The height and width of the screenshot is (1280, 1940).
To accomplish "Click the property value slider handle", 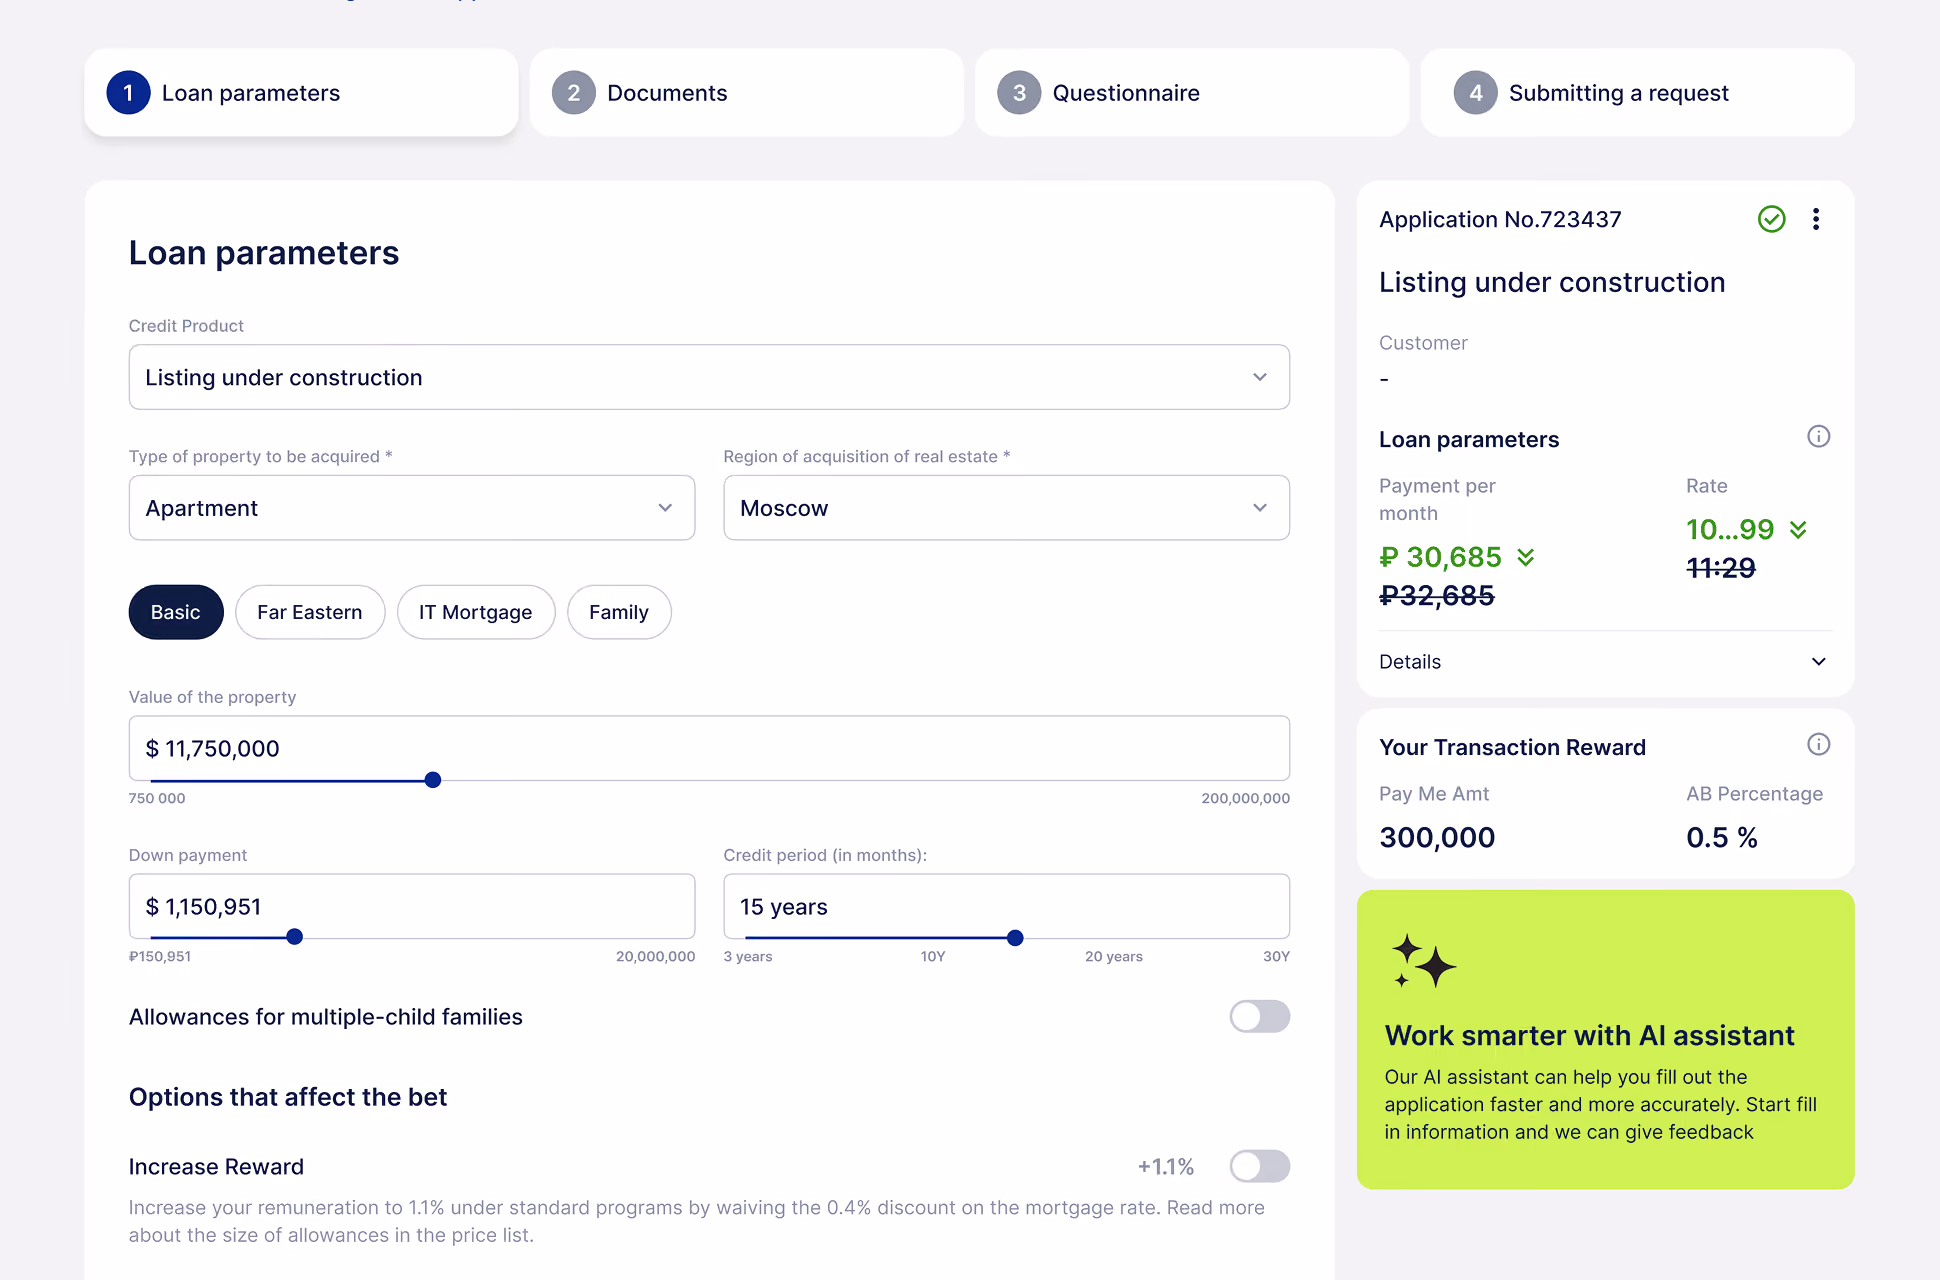I will coord(433,780).
